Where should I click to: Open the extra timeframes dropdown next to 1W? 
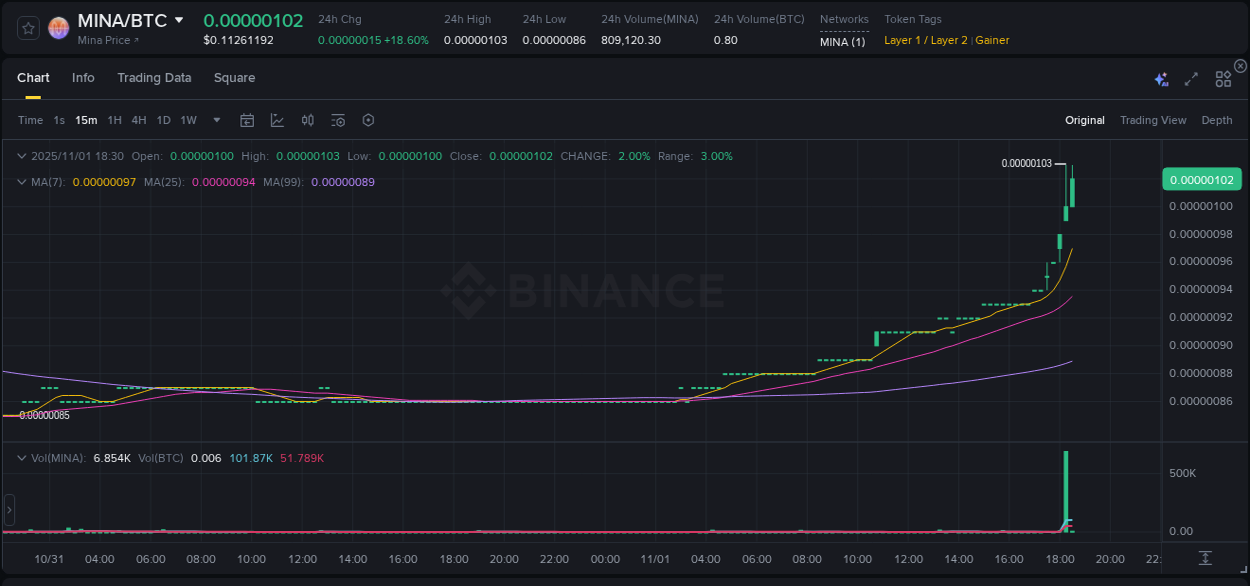(216, 120)
